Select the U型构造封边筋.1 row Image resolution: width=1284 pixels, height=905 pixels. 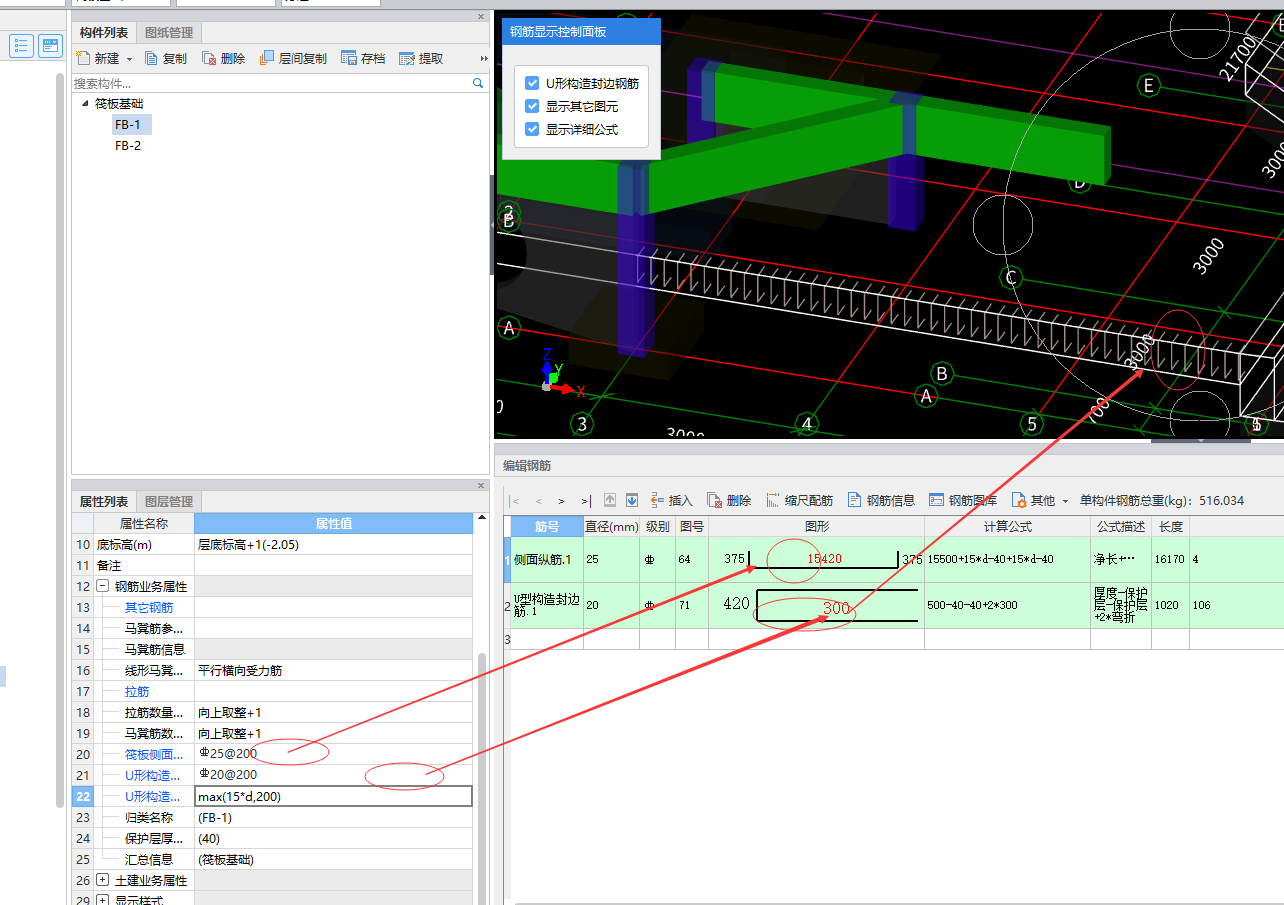tap(547, 605)
